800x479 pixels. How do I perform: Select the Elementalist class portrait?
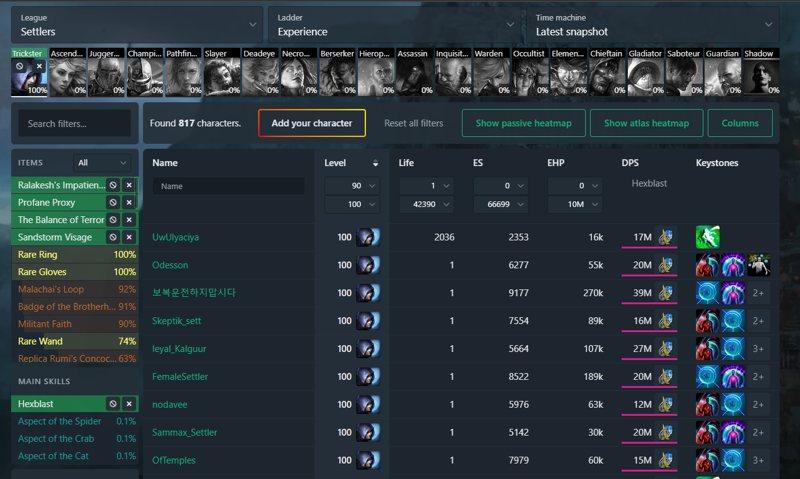pyautogui.click(x=568, y=72)
